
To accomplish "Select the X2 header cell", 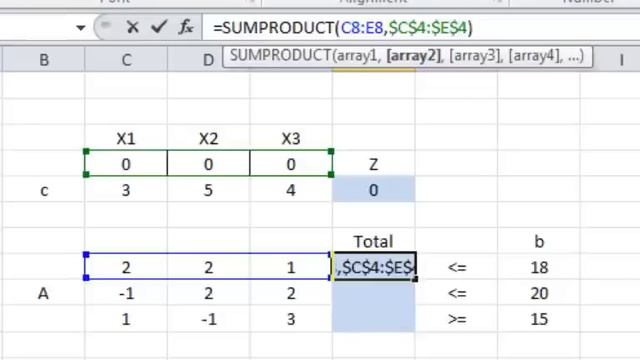I will tap(208, 138).
